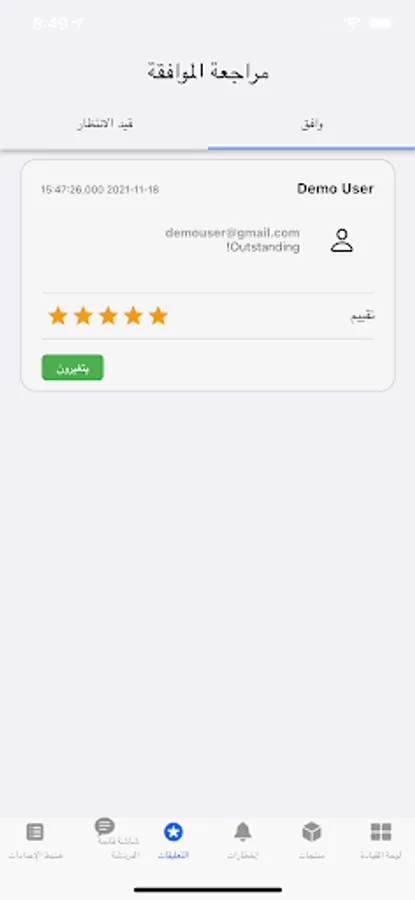This screenshot has height=900, width=415.
Task: Tap the fifth orange rating star
Action: [x=158, y=316]
